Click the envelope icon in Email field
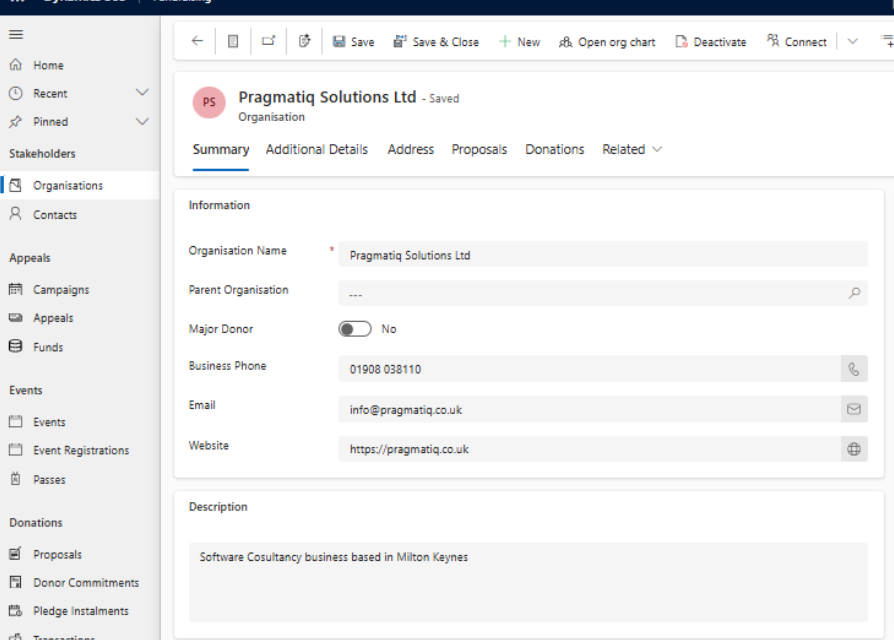894x640 pixels. [854, 409]
